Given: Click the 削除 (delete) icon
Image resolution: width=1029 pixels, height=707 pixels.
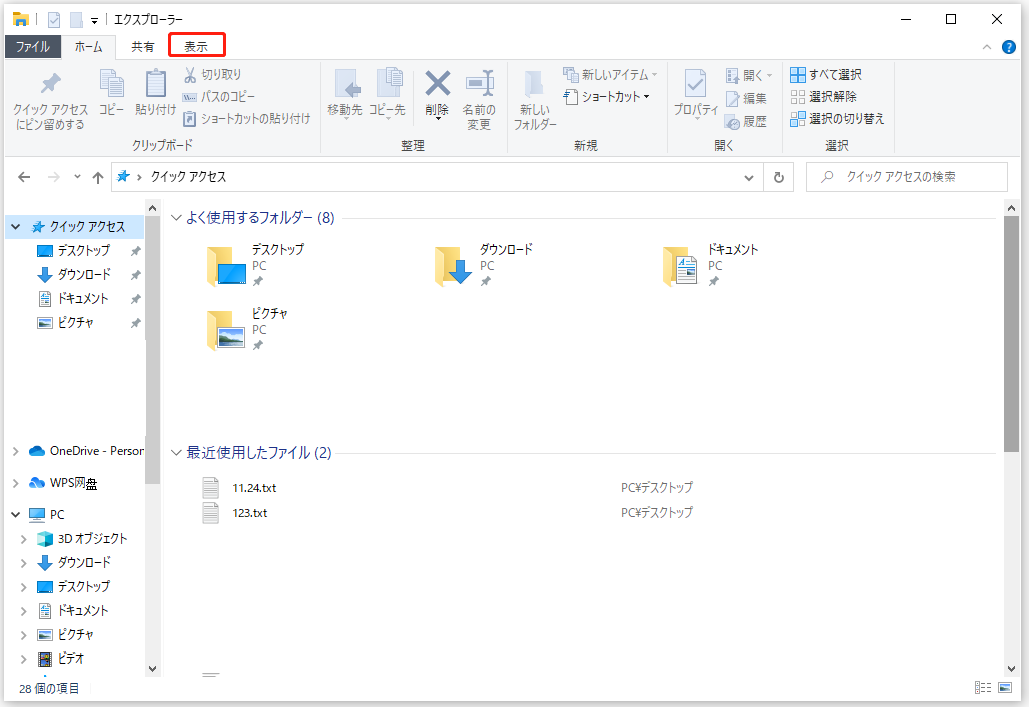Looking at the screenshot, I should tap(436, 97).
